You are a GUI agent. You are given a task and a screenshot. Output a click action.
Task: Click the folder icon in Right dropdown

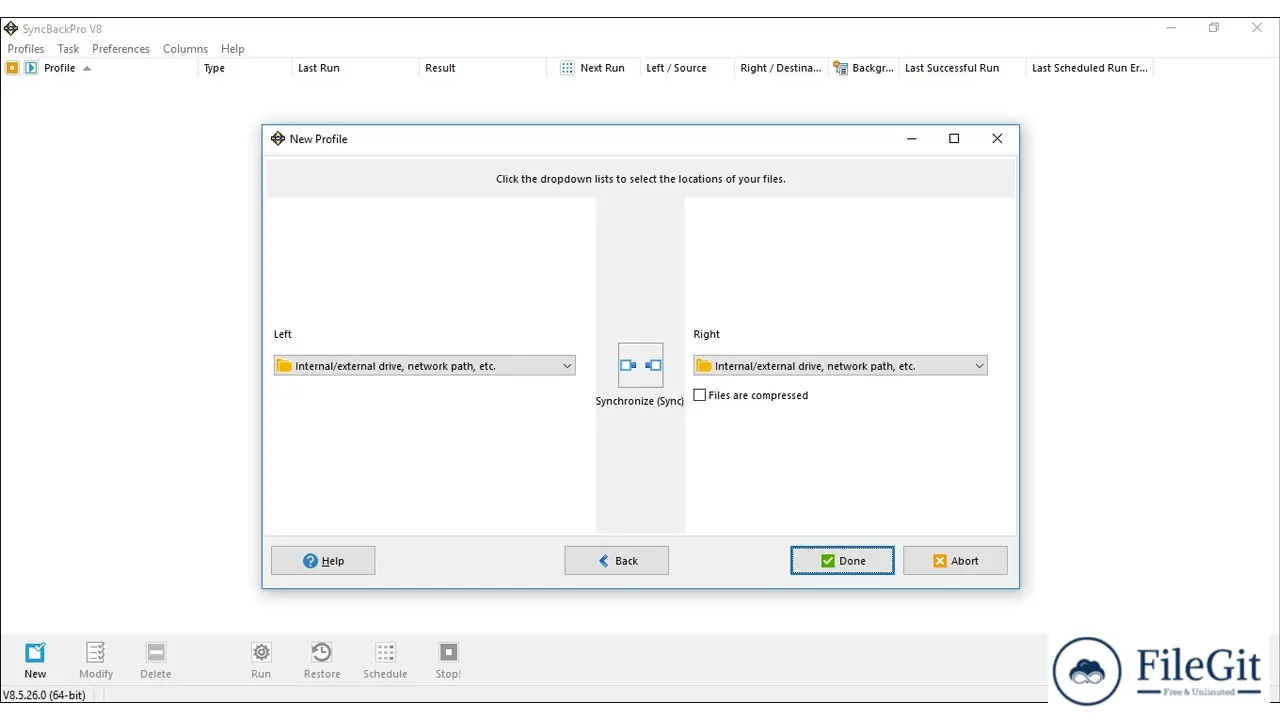[704, 366]
